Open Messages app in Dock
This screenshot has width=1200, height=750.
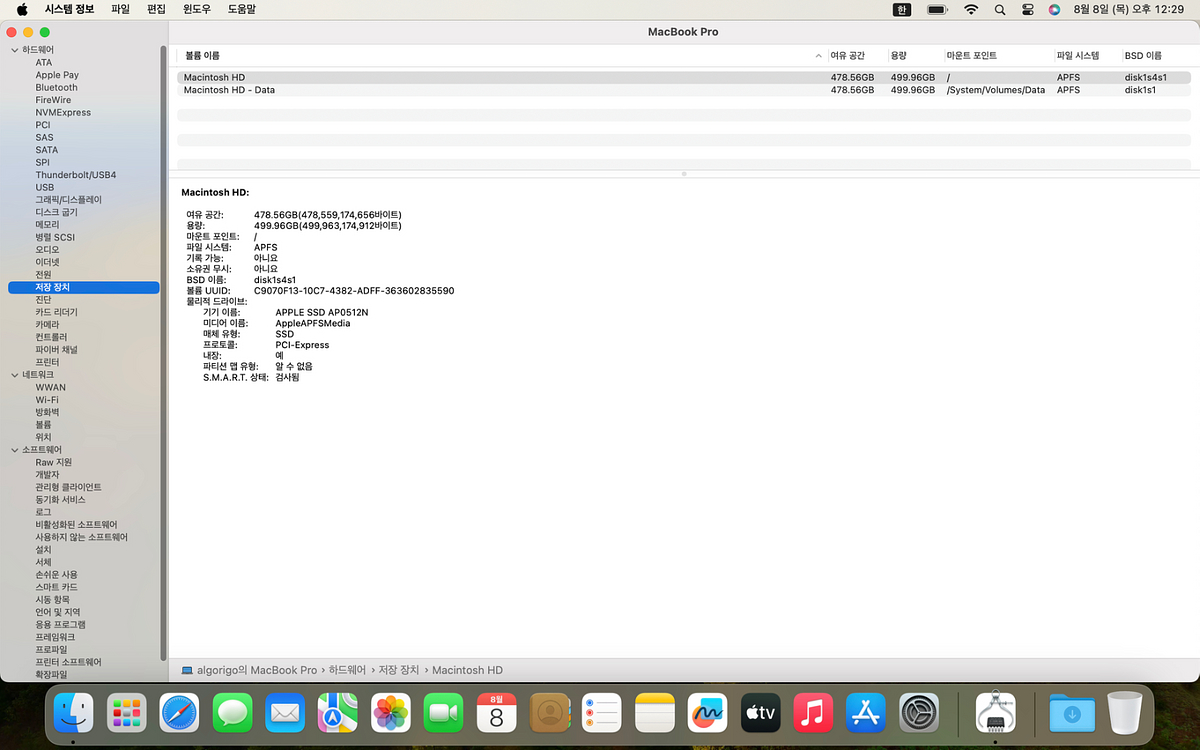[232, 713]
